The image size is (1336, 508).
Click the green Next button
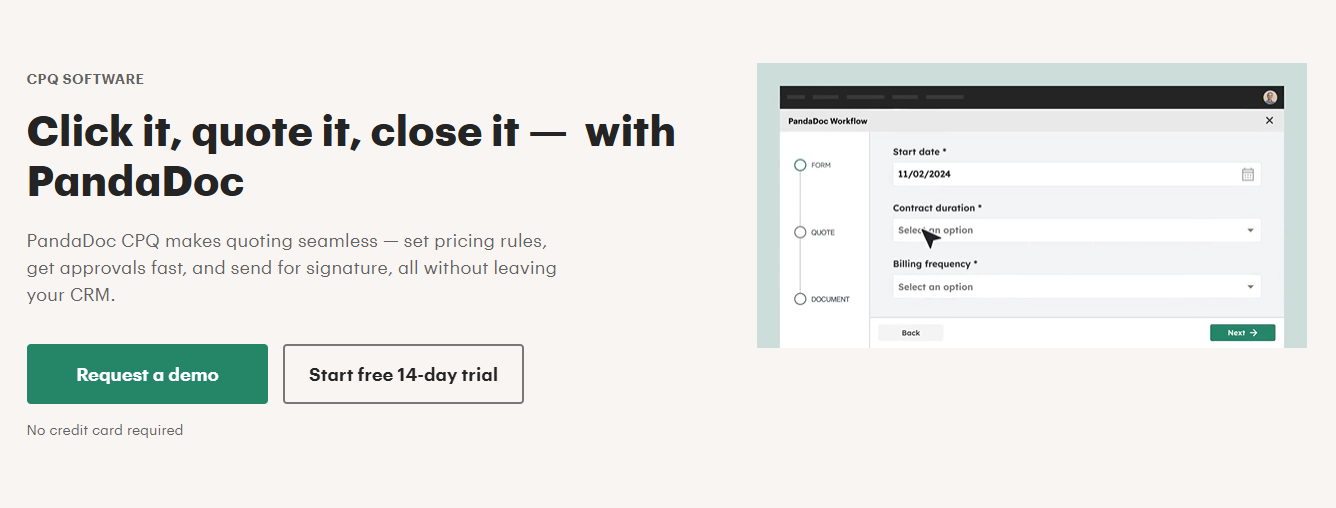(x=1242, y=332)
